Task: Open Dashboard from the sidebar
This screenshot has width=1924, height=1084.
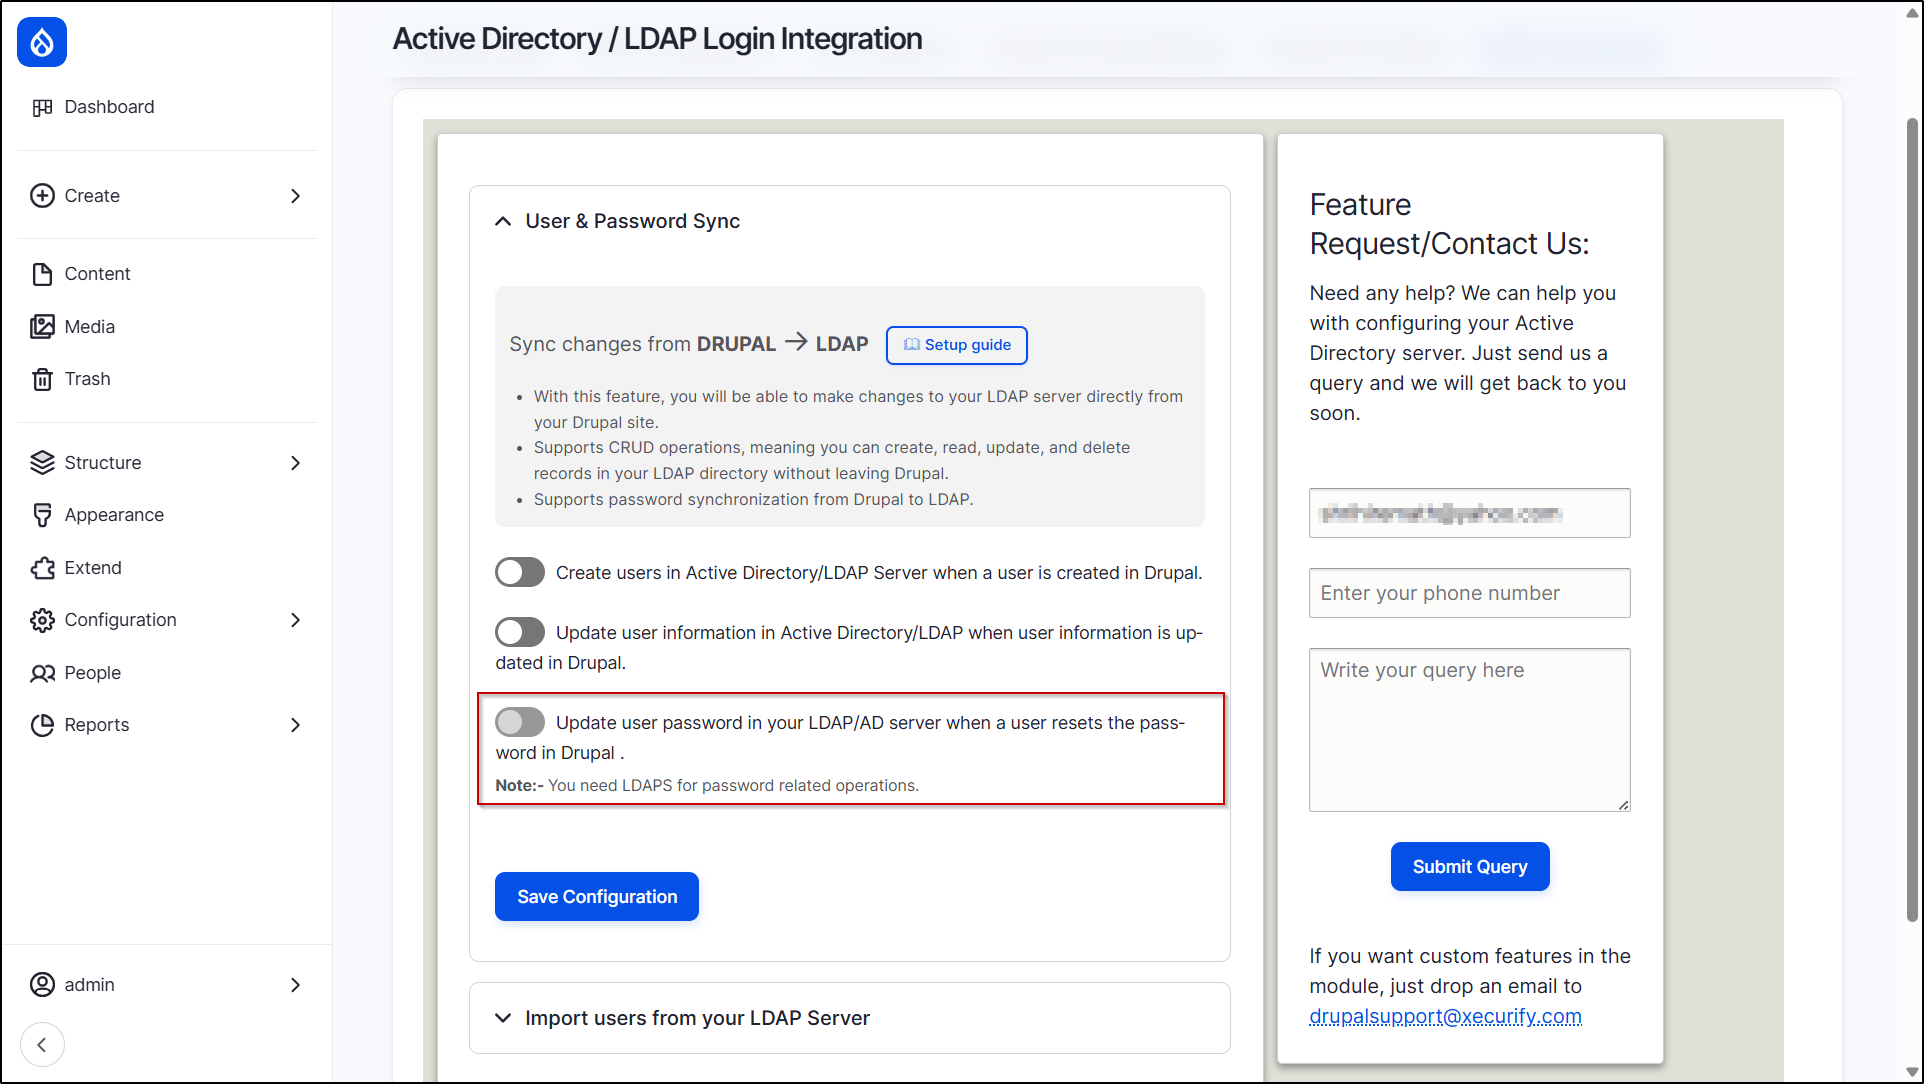Action: pos(108,107)
